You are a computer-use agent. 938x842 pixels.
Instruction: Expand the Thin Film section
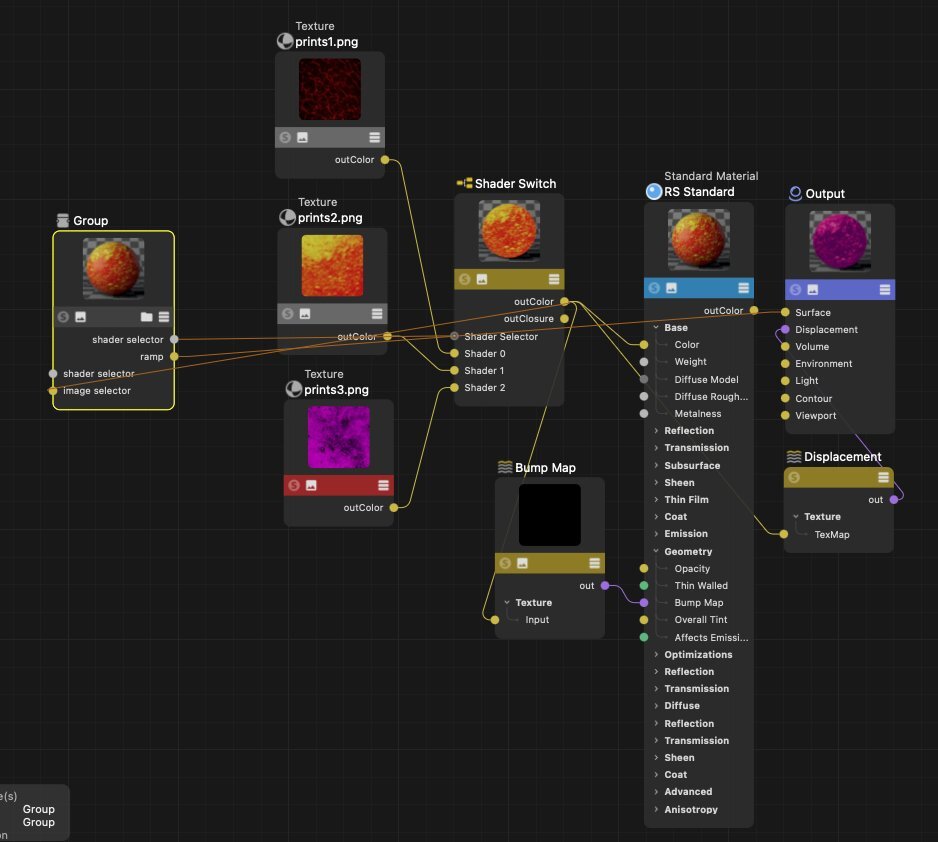[x=656, y=499]
